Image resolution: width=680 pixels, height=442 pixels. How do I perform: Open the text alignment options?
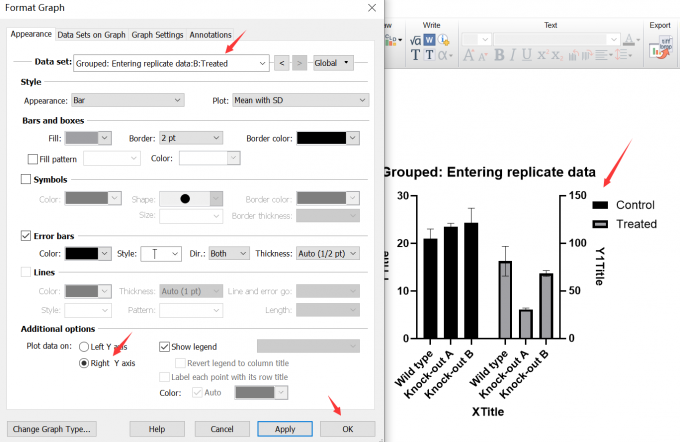(x=603, y=55)
